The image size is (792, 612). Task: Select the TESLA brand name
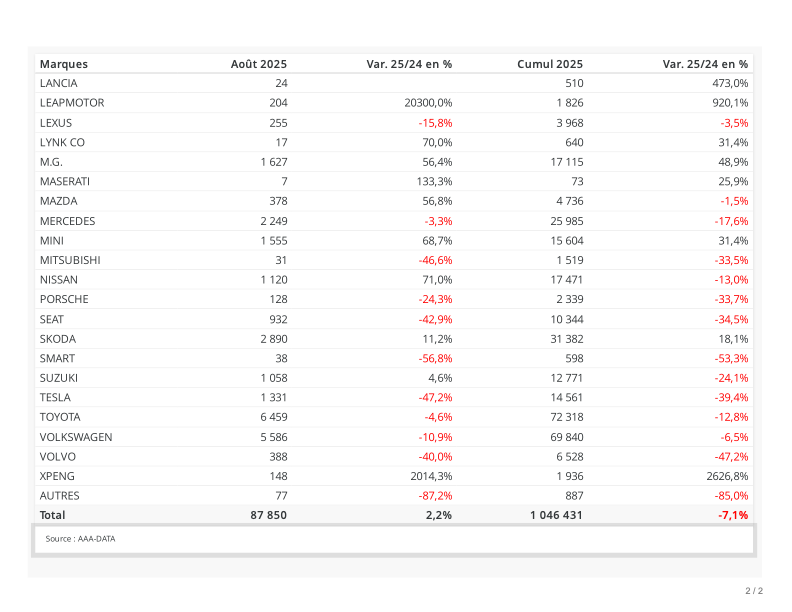pyautogui.click(x=55, y=397)
